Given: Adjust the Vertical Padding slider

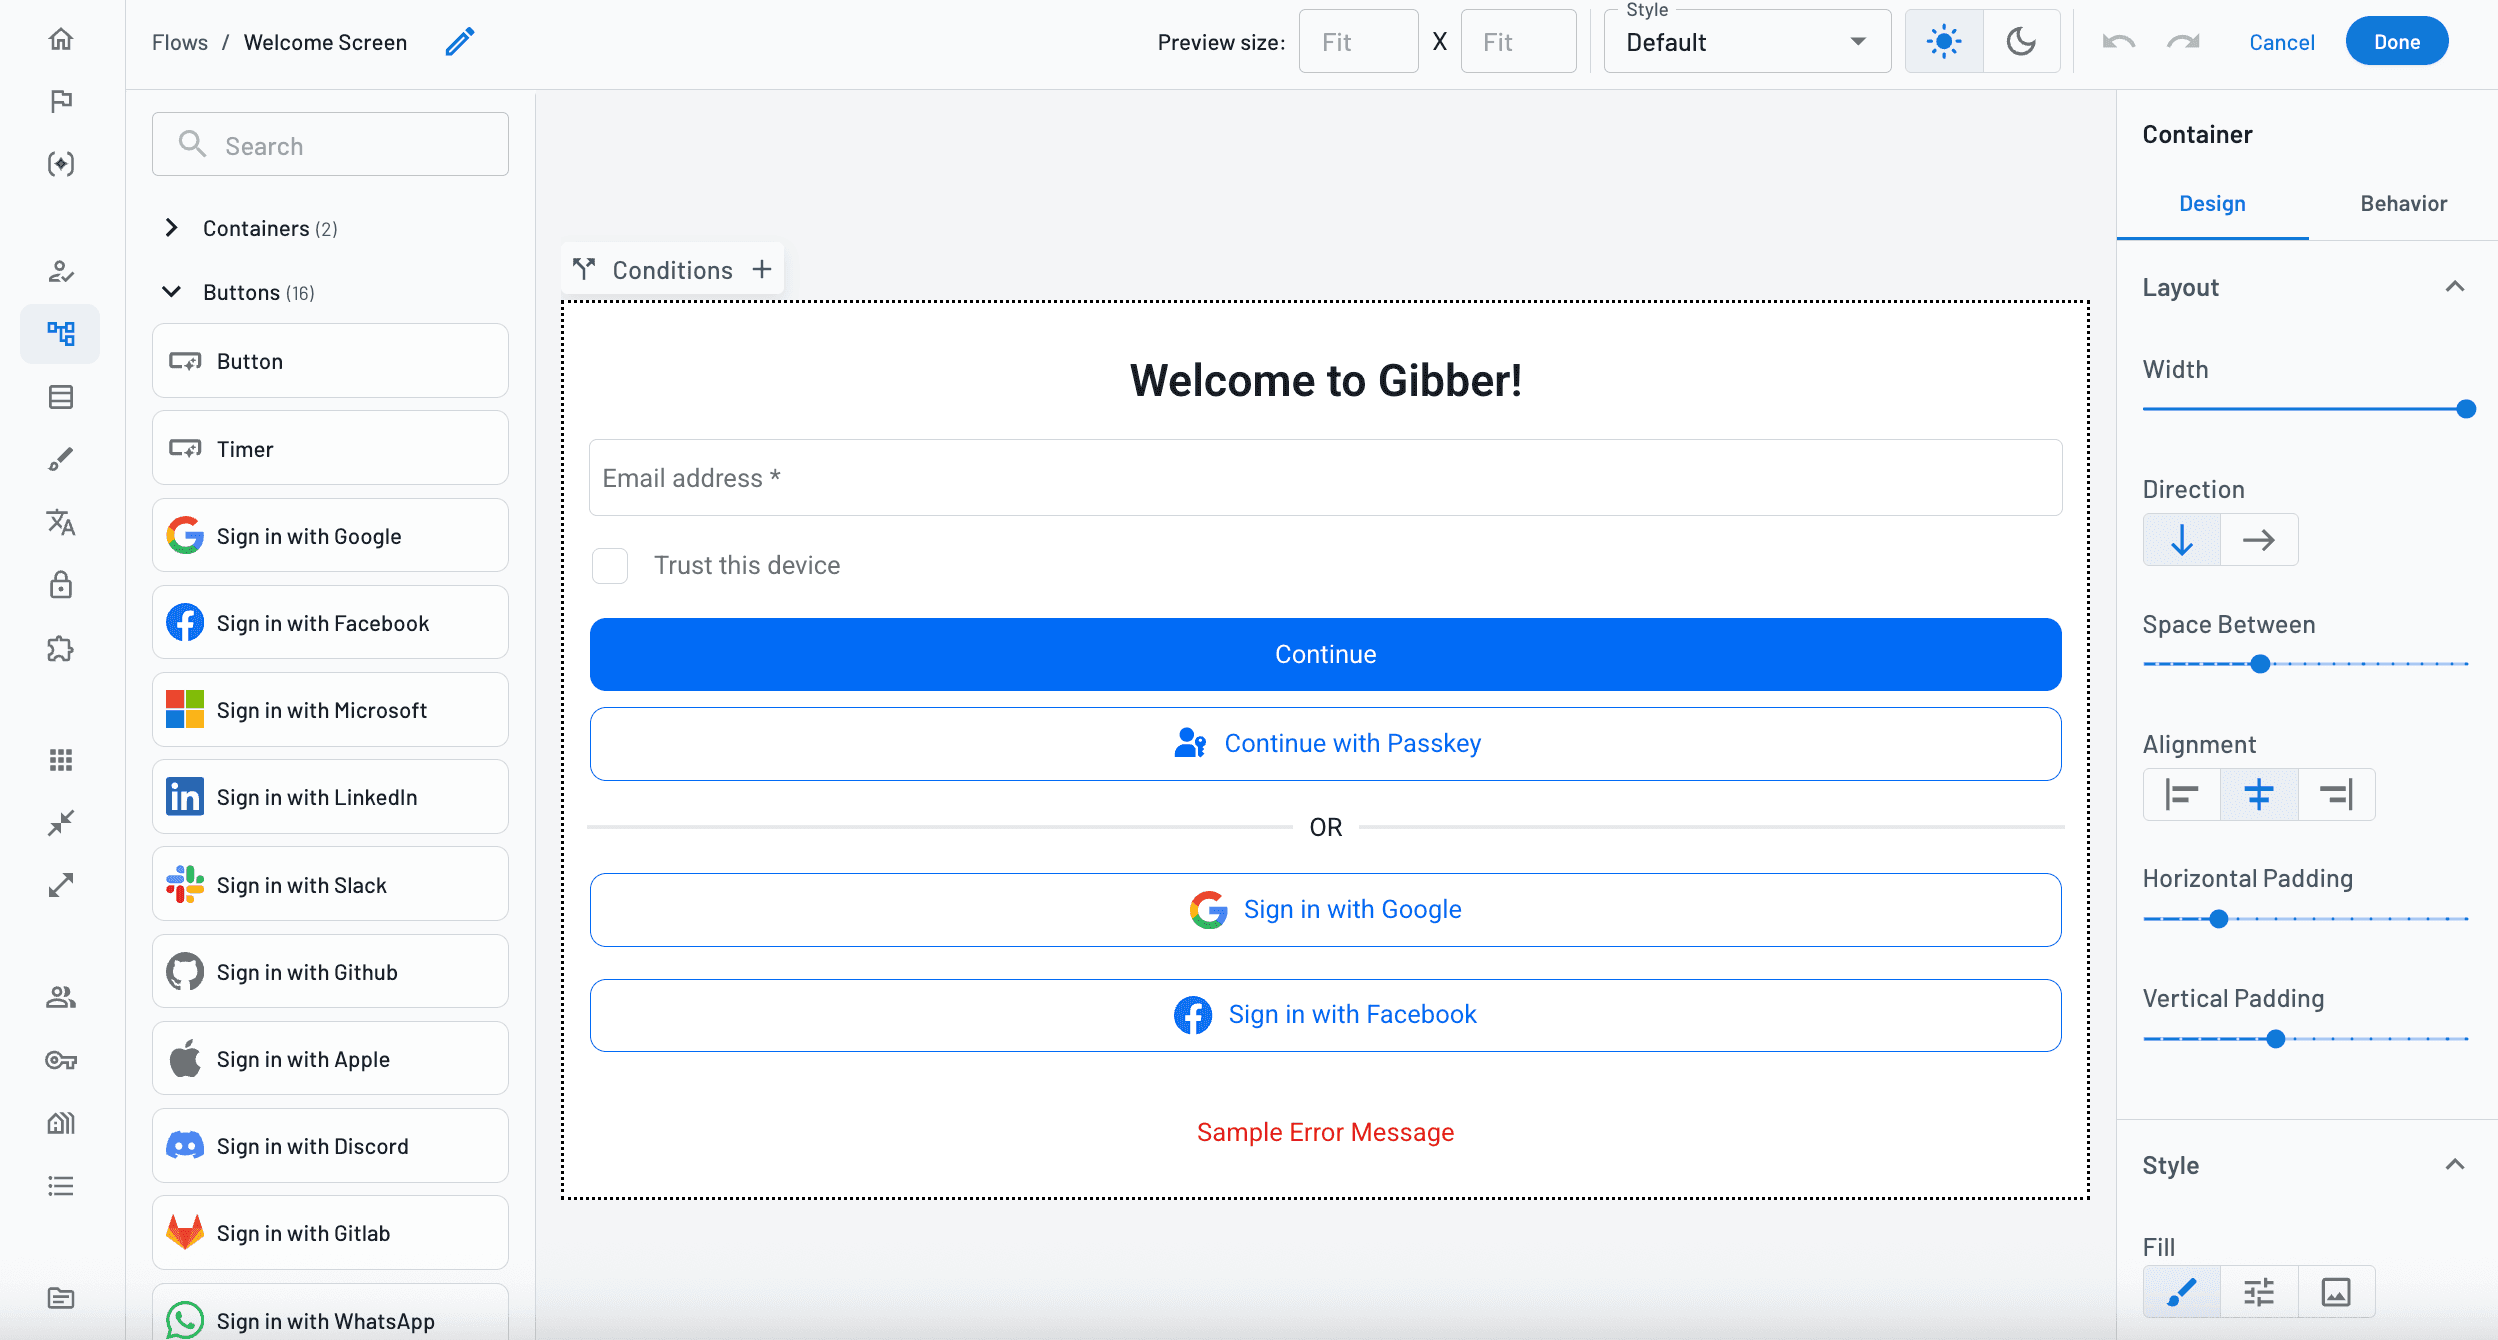Looking at the screenshot, I should click(x=2306, y=1038).
